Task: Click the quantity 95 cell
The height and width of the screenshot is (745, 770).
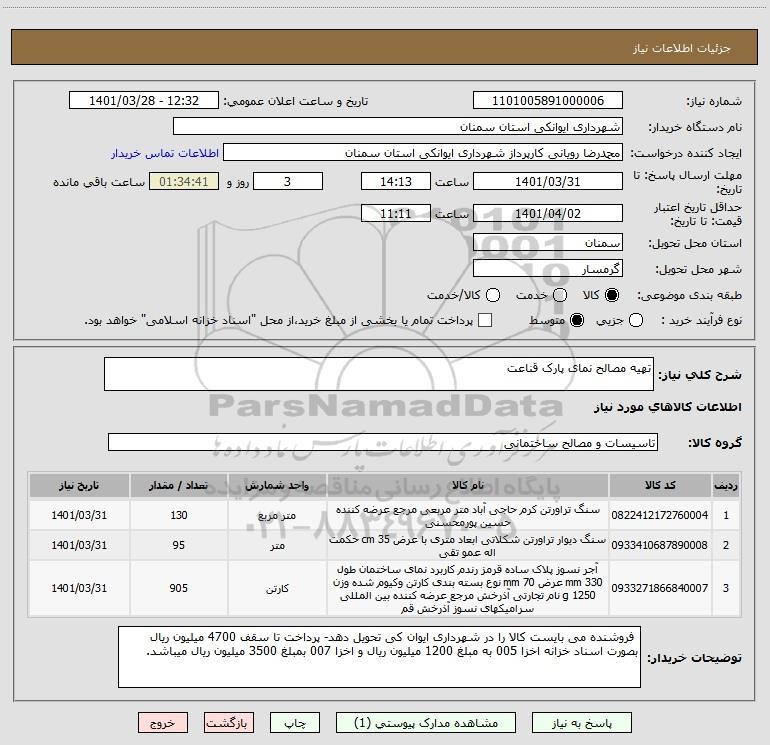Action: (x=179, y=545)
